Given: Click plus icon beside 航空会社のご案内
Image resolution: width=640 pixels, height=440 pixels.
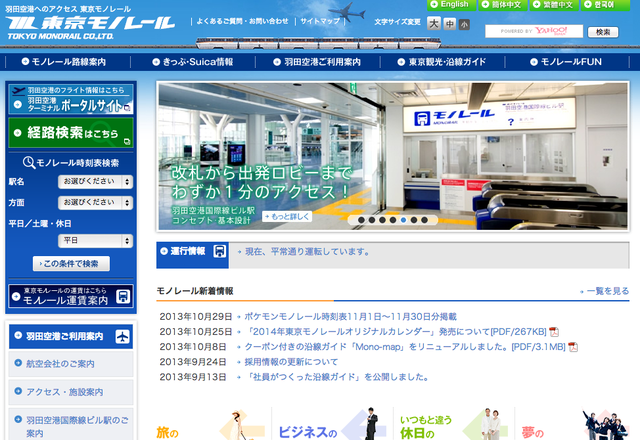Looking at the screenshot, I should pos(18,363).
